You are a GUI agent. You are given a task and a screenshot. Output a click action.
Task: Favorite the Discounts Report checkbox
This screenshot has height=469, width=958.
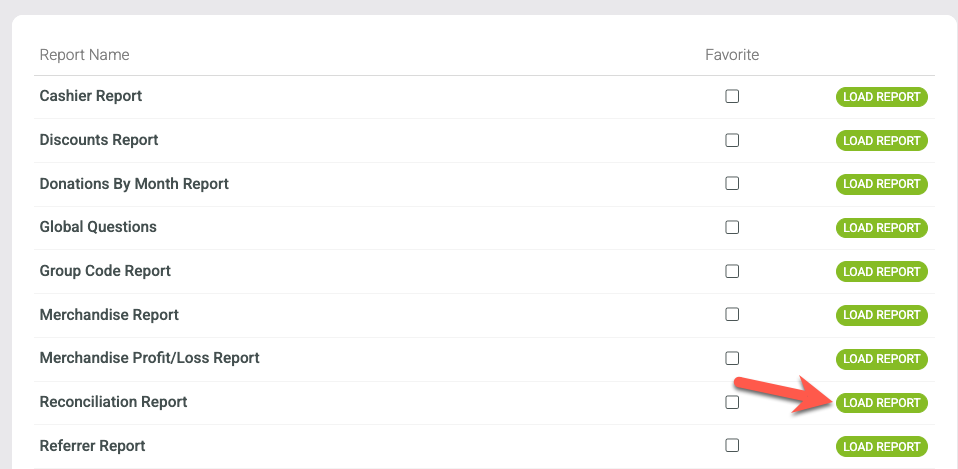(732, 140)
